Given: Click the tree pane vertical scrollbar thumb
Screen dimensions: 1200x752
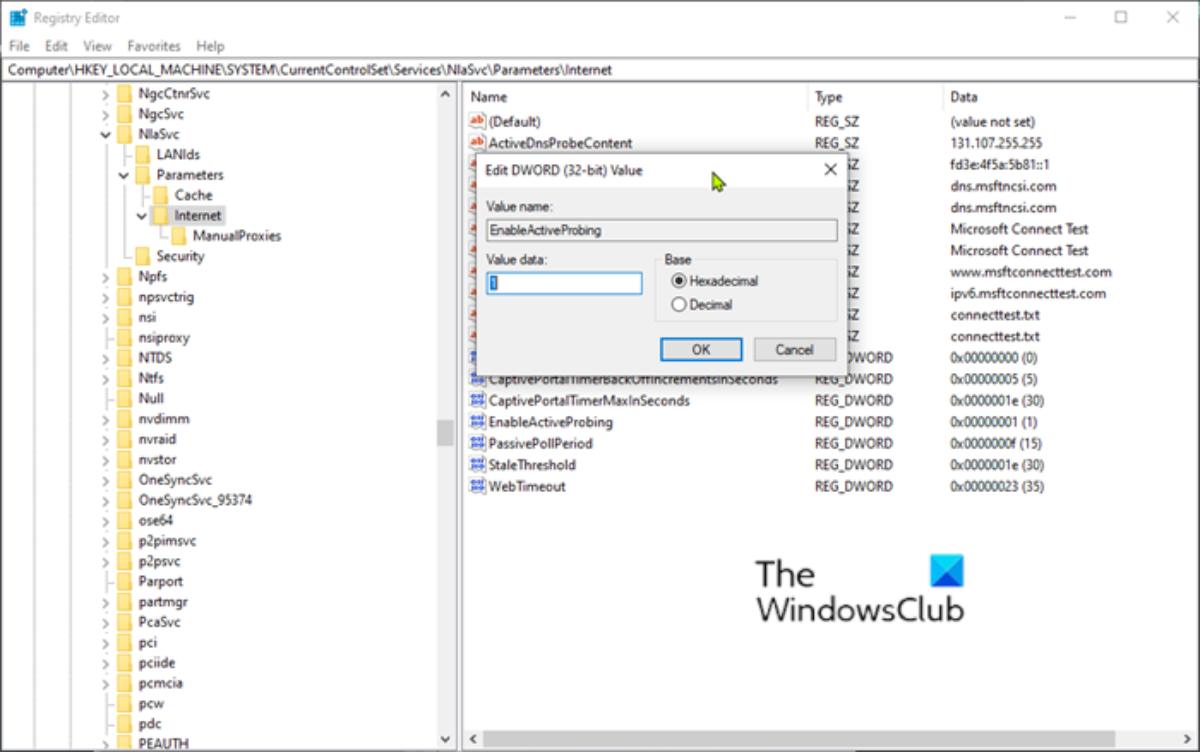Looking at the screenshot, I should tap(445, 432).
